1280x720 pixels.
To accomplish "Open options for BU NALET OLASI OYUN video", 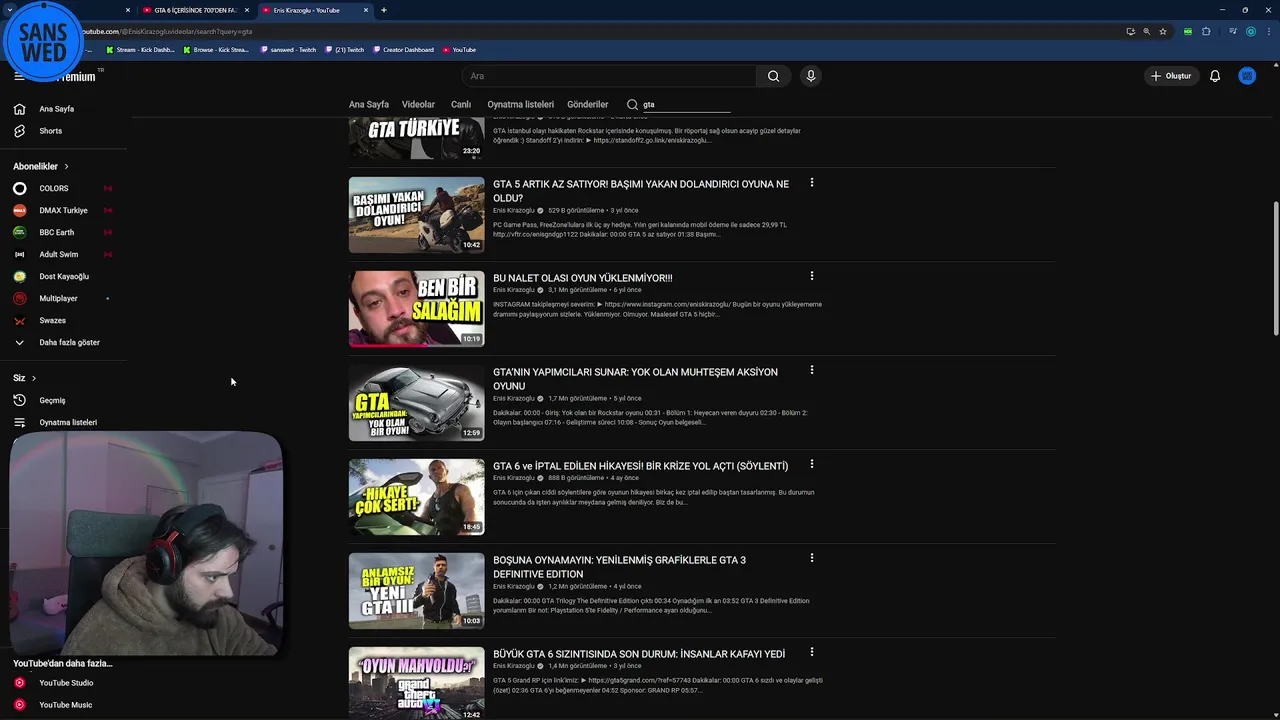I will click(812, 276).
